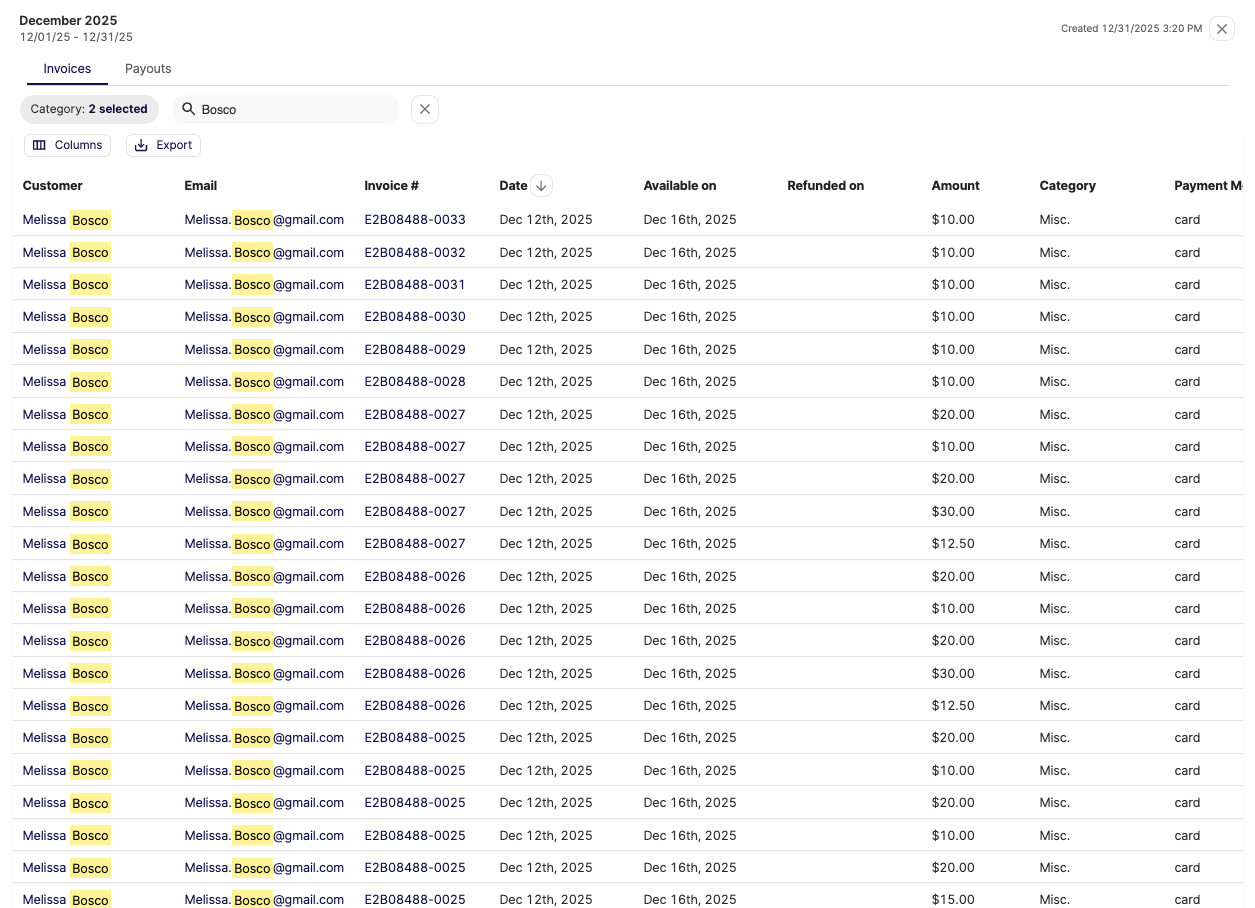Click the Invoice # column header
Image resolution: width=1255 pixels, height=908 pixels.
(391, 185)
